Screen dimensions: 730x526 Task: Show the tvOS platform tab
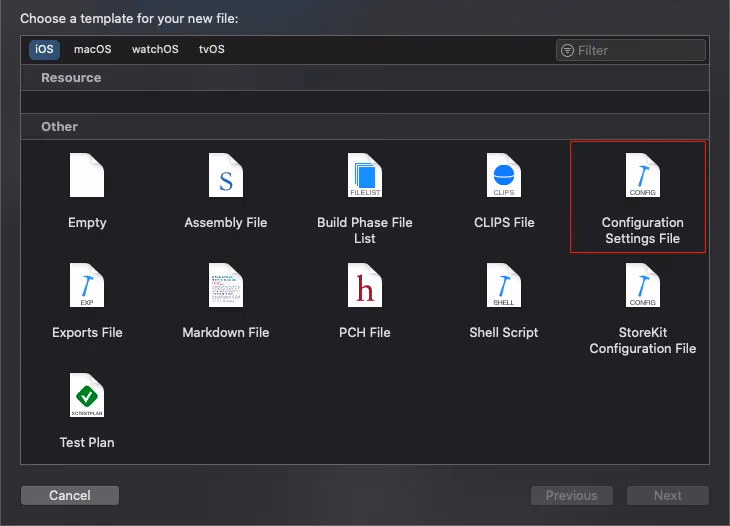213,50
